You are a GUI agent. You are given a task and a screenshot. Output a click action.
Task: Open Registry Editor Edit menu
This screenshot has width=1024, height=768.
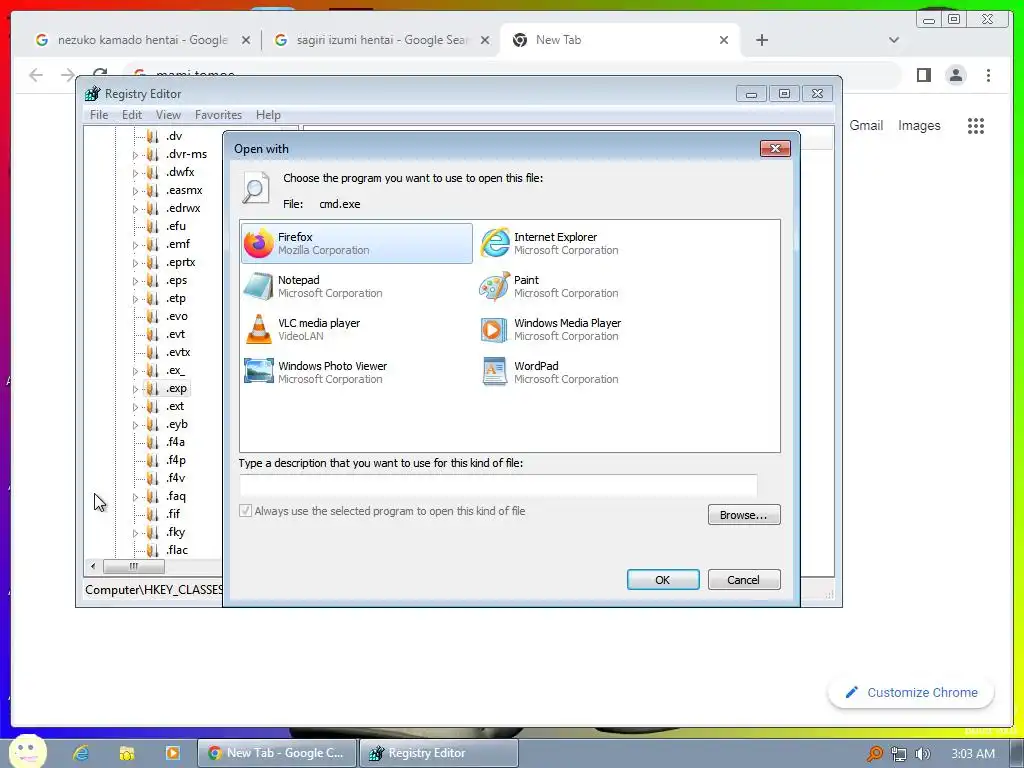[x=131, y=115]
